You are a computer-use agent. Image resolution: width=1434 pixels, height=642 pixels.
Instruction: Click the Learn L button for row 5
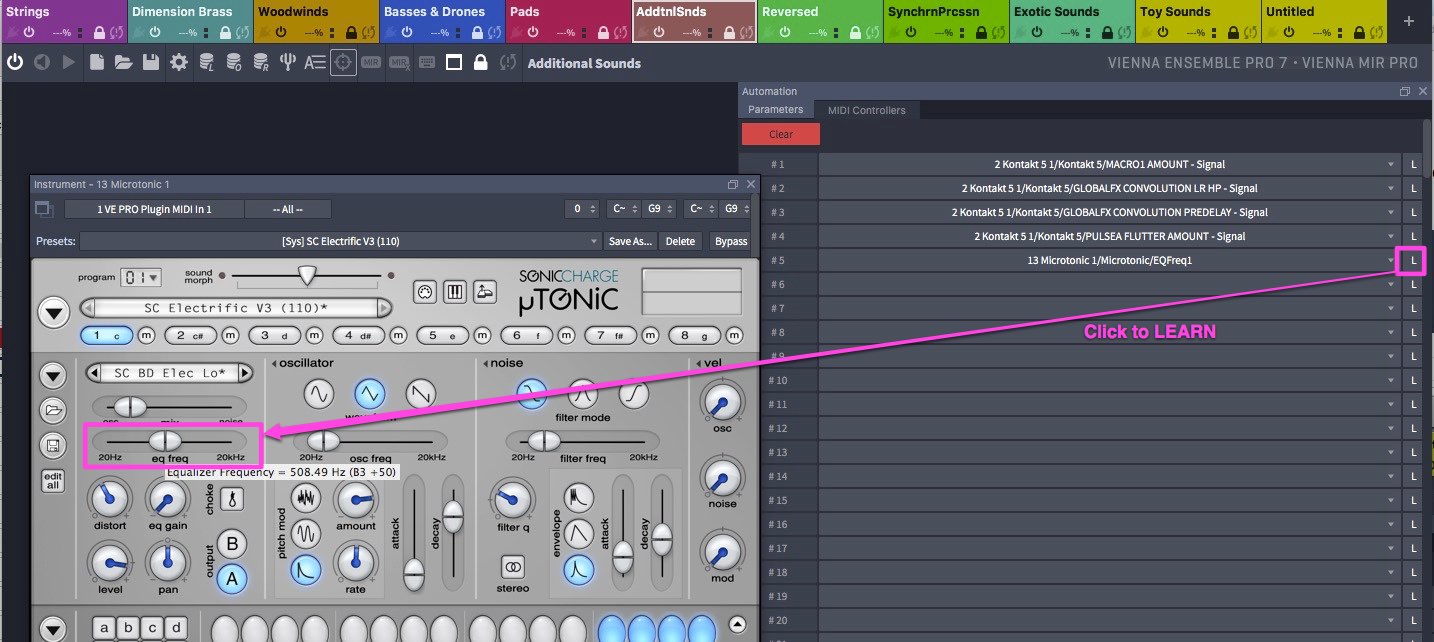tap(1414, 260)
